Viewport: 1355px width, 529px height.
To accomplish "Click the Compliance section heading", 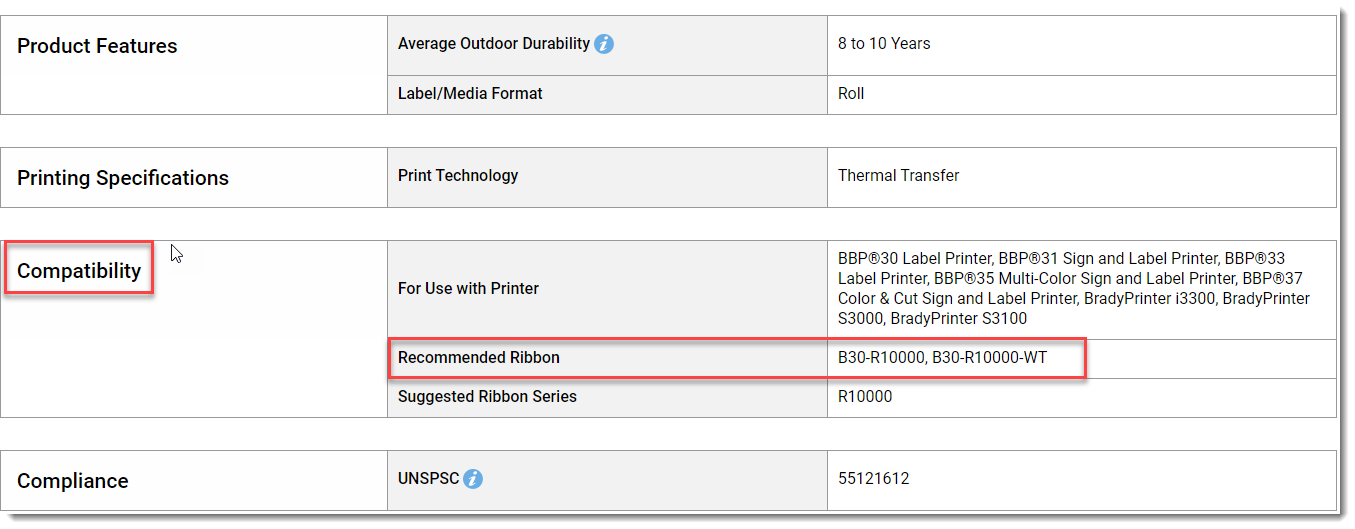I will 73,481.
